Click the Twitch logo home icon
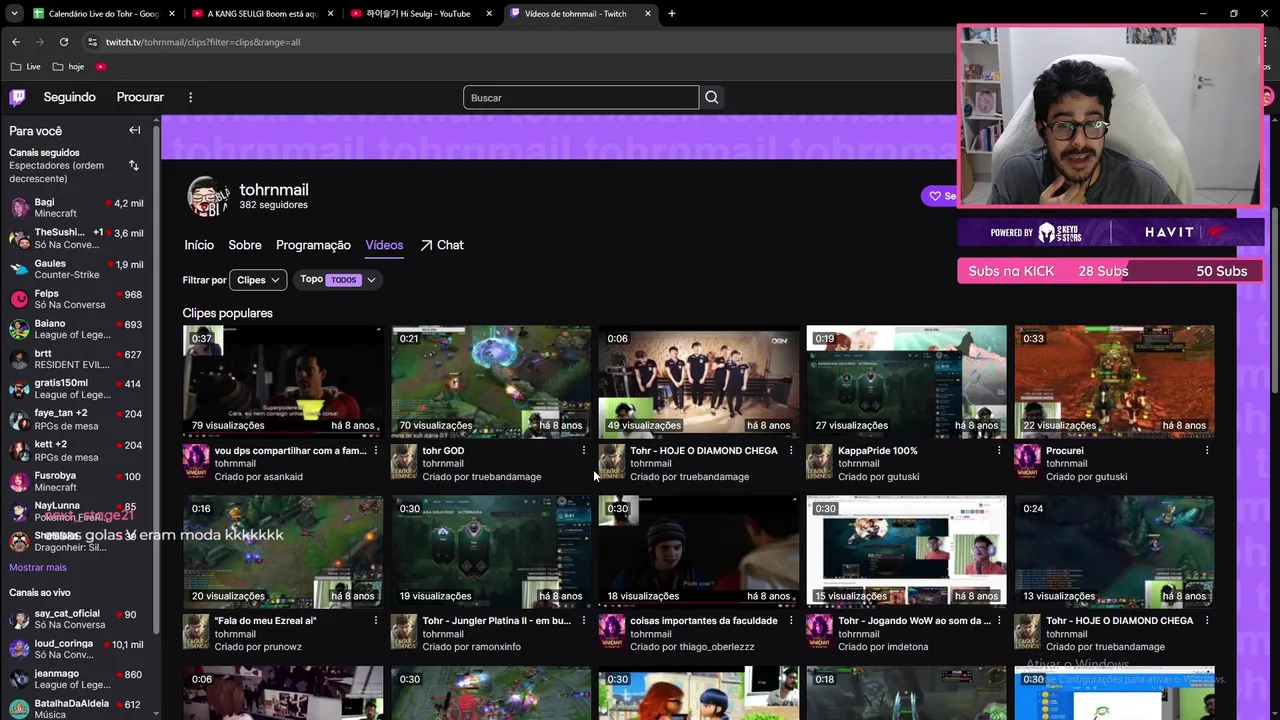1280x720 pixels. click(x=18, y=97)
